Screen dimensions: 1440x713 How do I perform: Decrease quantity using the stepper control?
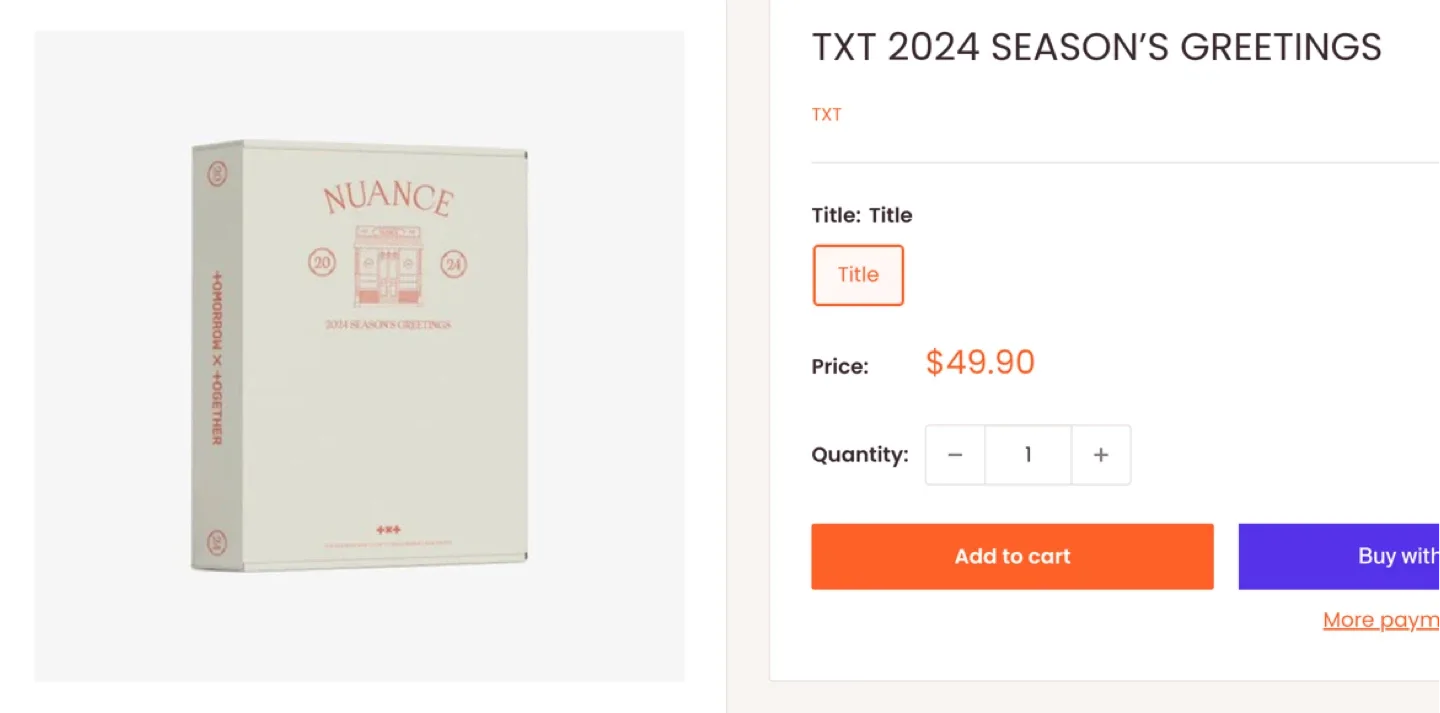[955, 455]
